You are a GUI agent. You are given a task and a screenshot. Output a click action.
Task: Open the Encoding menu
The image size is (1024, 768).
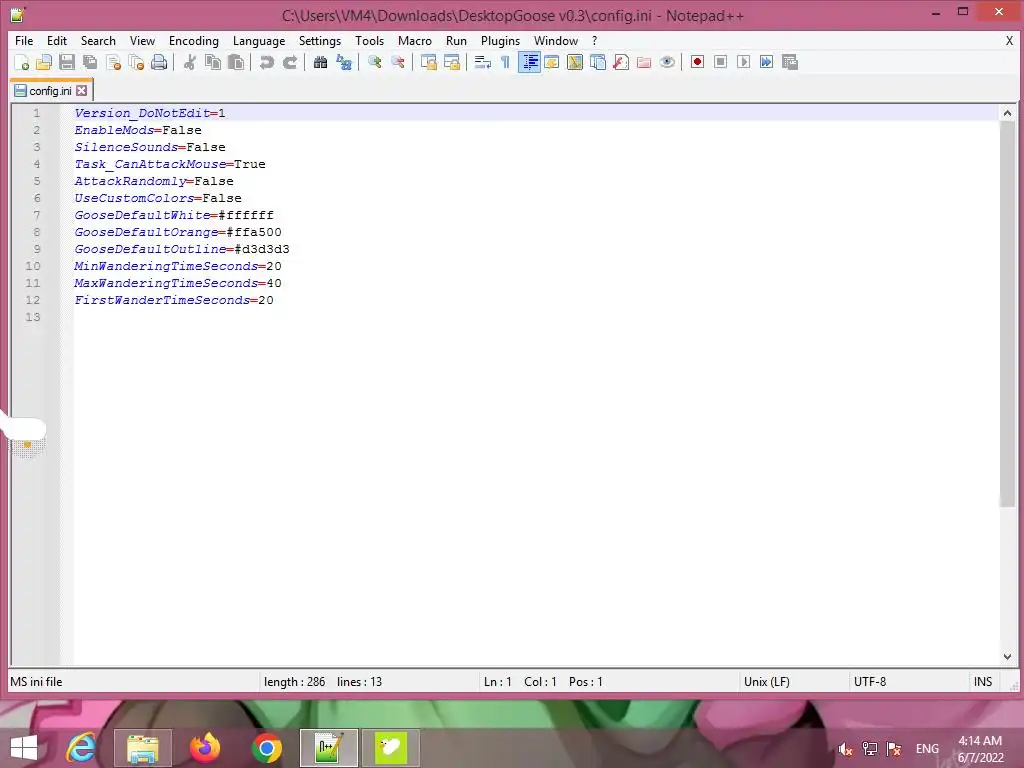click(x=194, y=40)
